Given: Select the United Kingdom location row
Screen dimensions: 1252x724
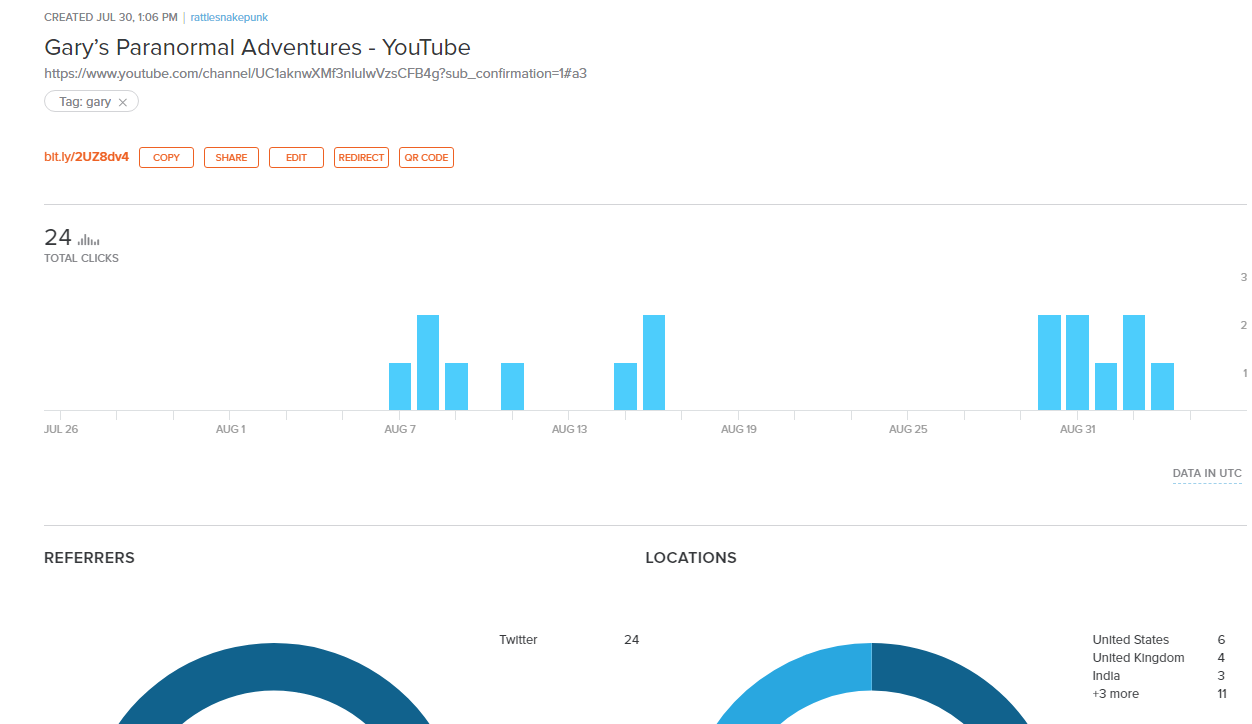Looking at the screenshot, I should pyautogui.click(x=1158, y=658).
